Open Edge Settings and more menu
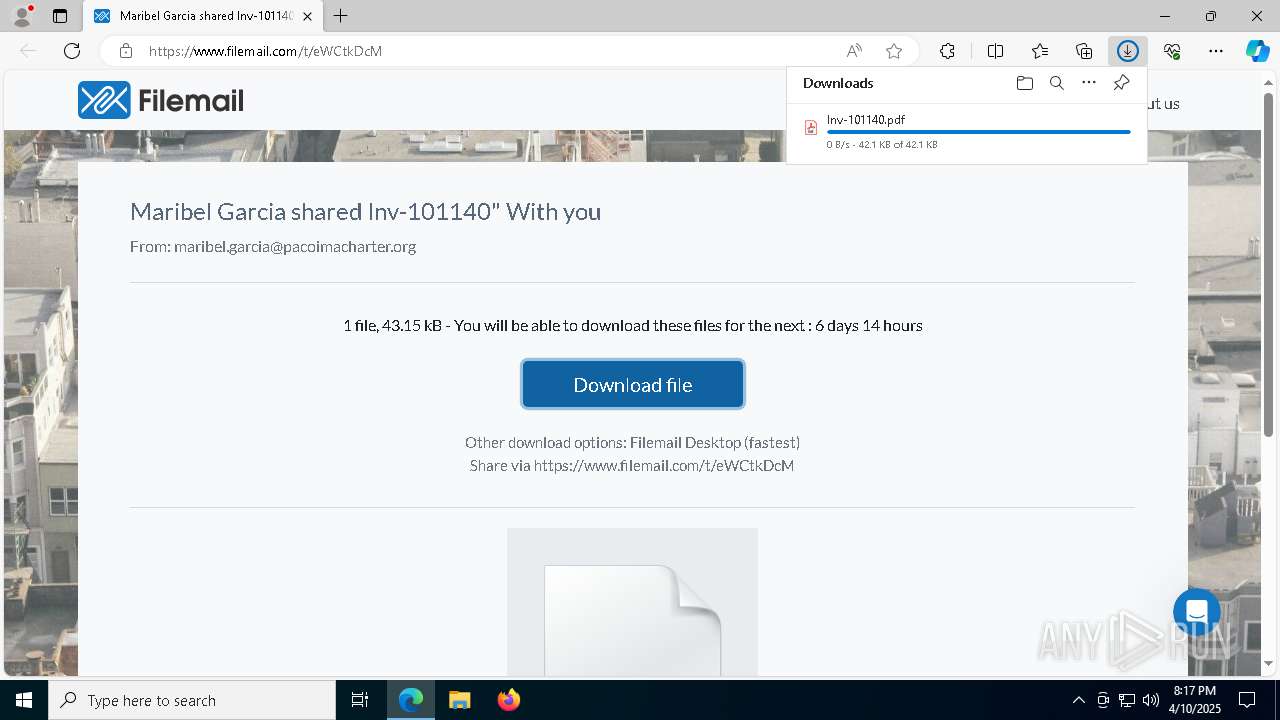Screen dimensions: 1280x720 pyautogui.click(x=1216, y=51)
